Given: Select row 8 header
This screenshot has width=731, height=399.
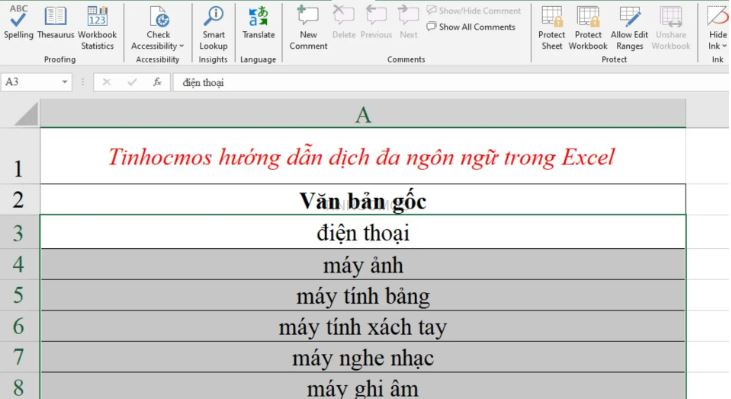Looking at the screenshot, I should [x=19, y=386].
